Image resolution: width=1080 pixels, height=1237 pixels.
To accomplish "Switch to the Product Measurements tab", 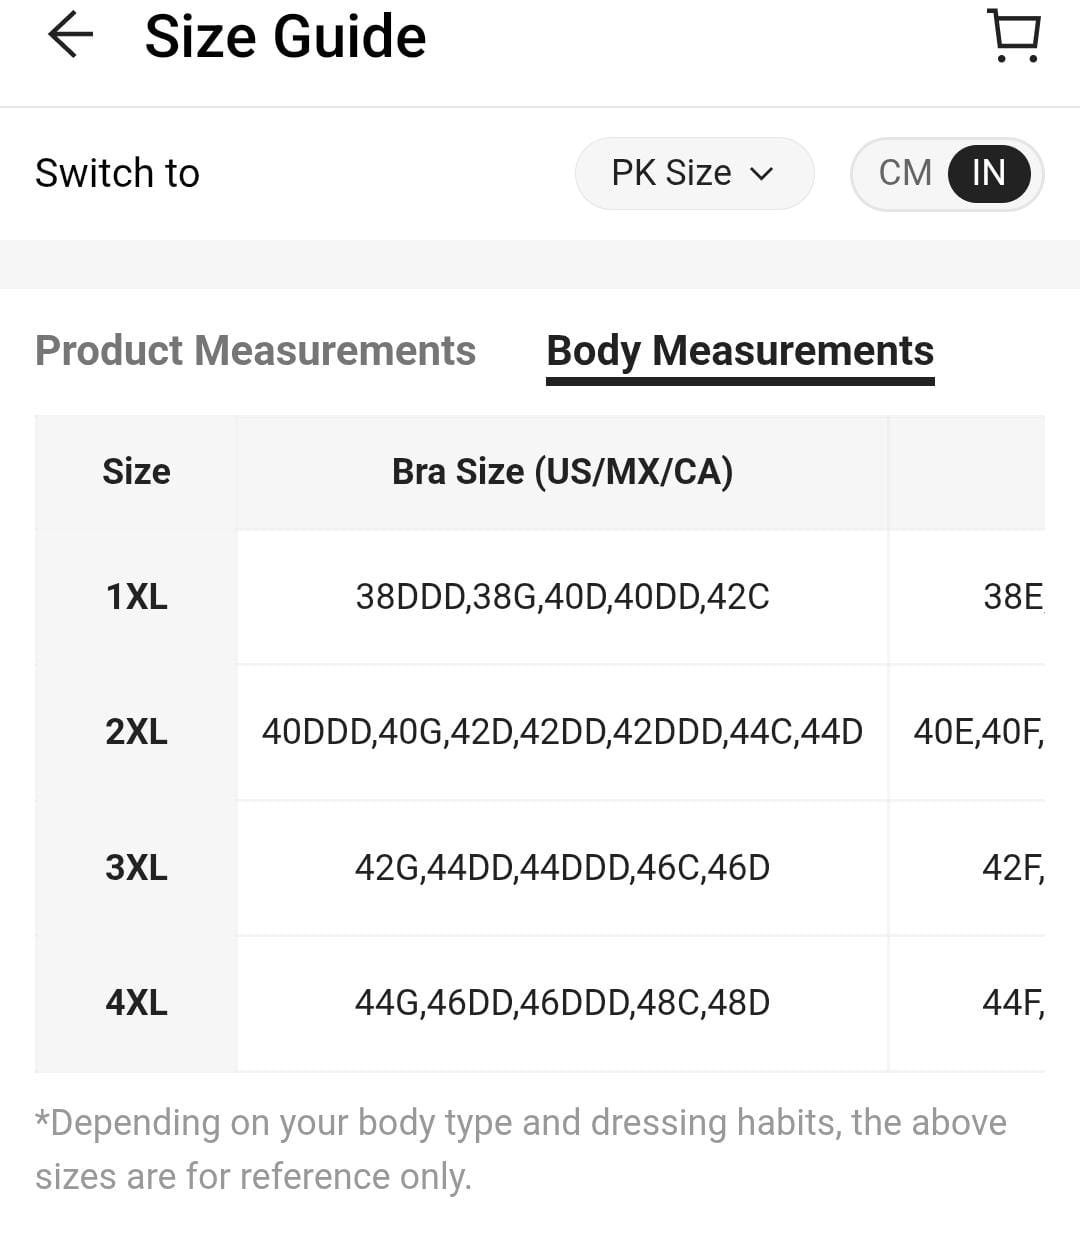I will 255,351.
